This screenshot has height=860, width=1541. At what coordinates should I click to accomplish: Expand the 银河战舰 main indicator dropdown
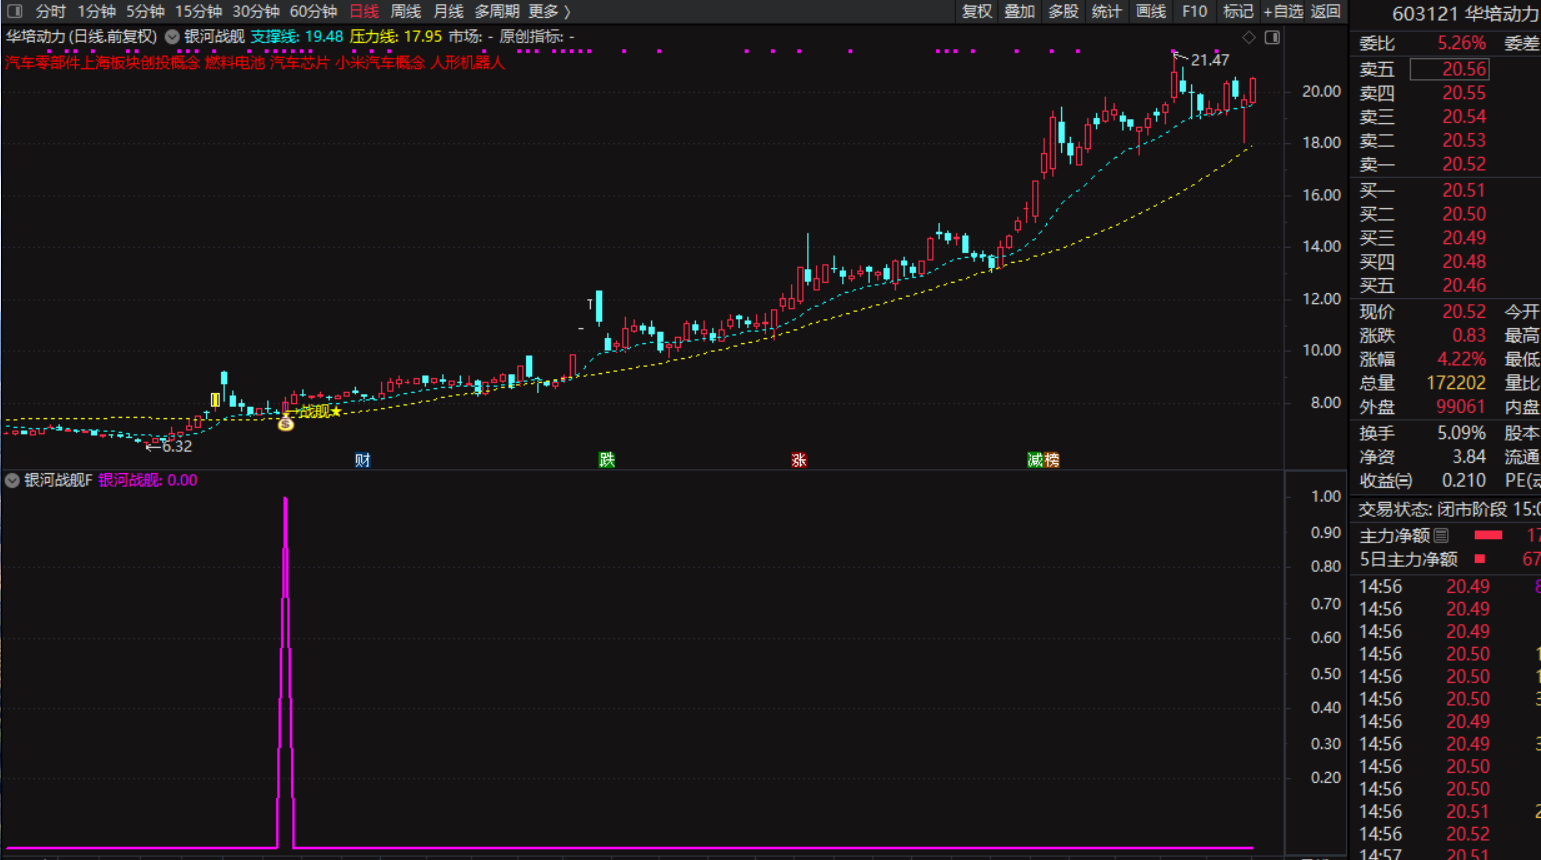172,36
